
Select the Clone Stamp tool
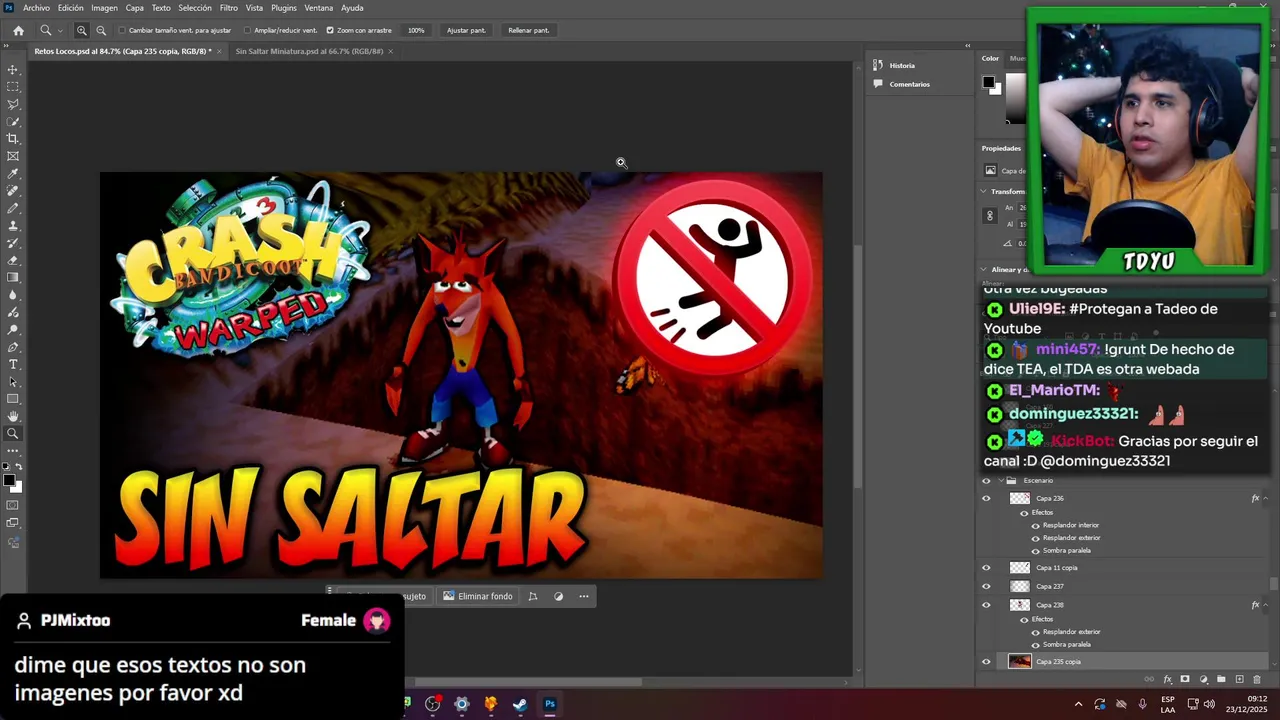click(13, 226)
